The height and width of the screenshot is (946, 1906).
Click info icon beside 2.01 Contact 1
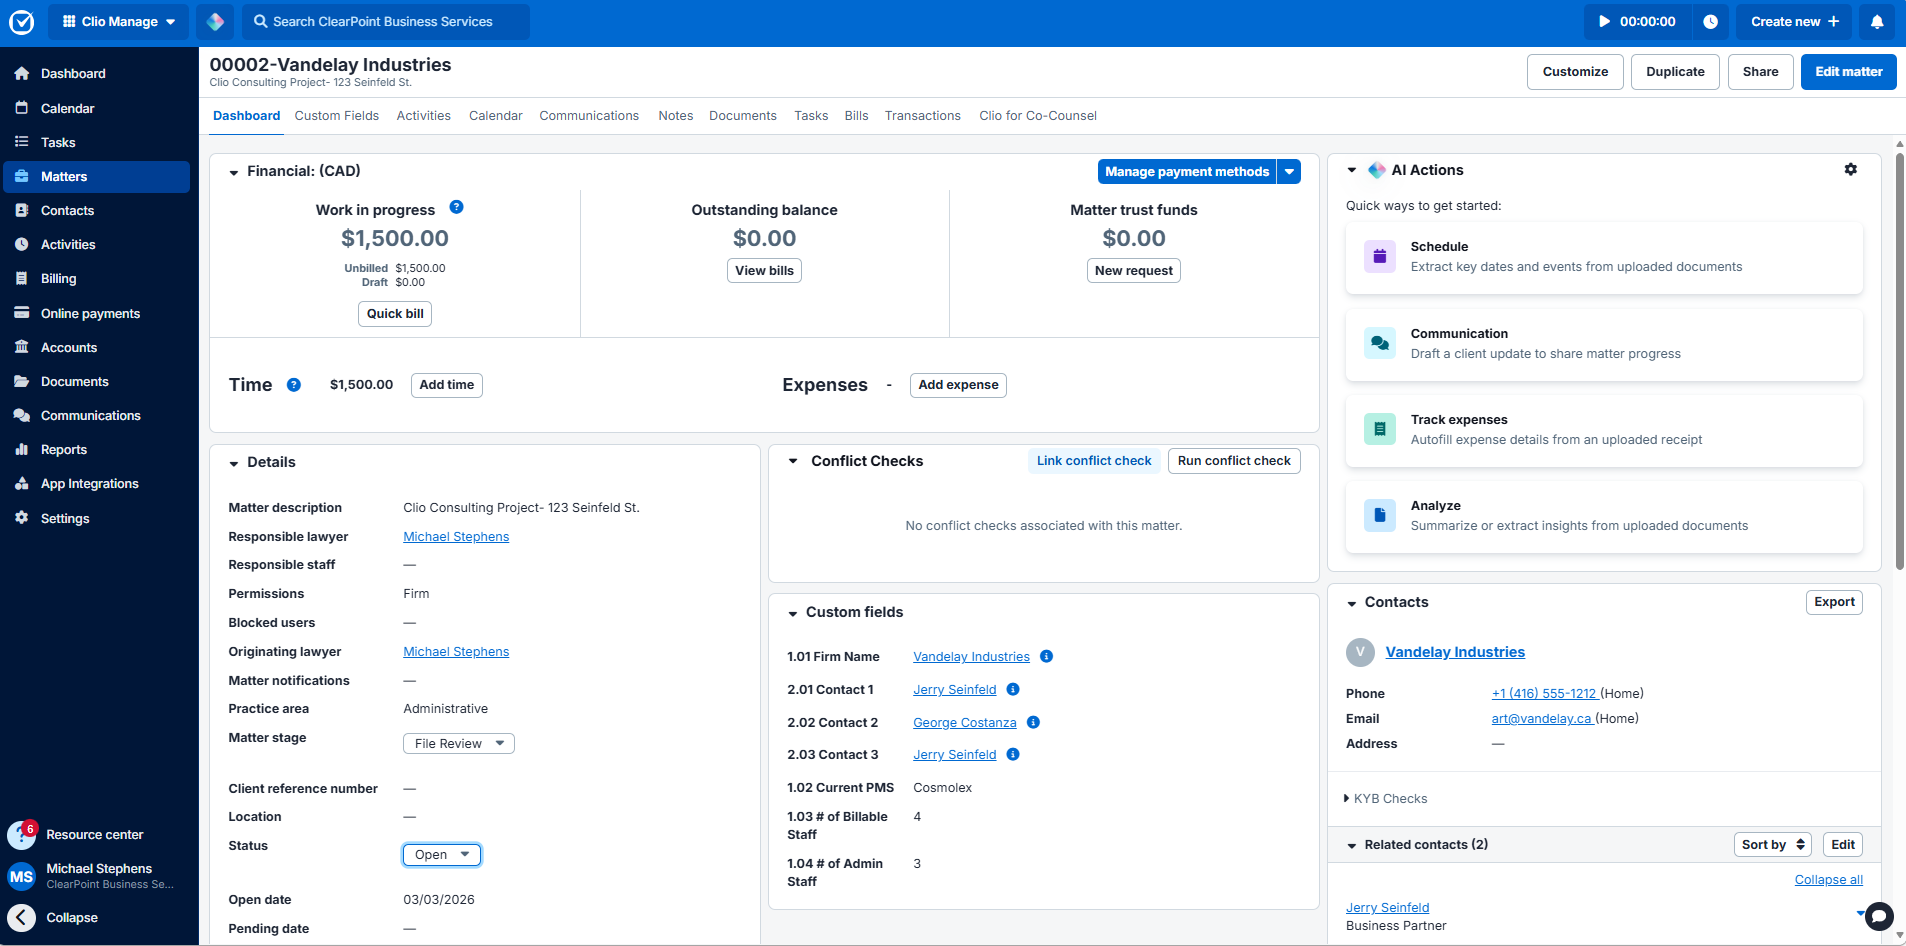click(x=1013, y=690)
